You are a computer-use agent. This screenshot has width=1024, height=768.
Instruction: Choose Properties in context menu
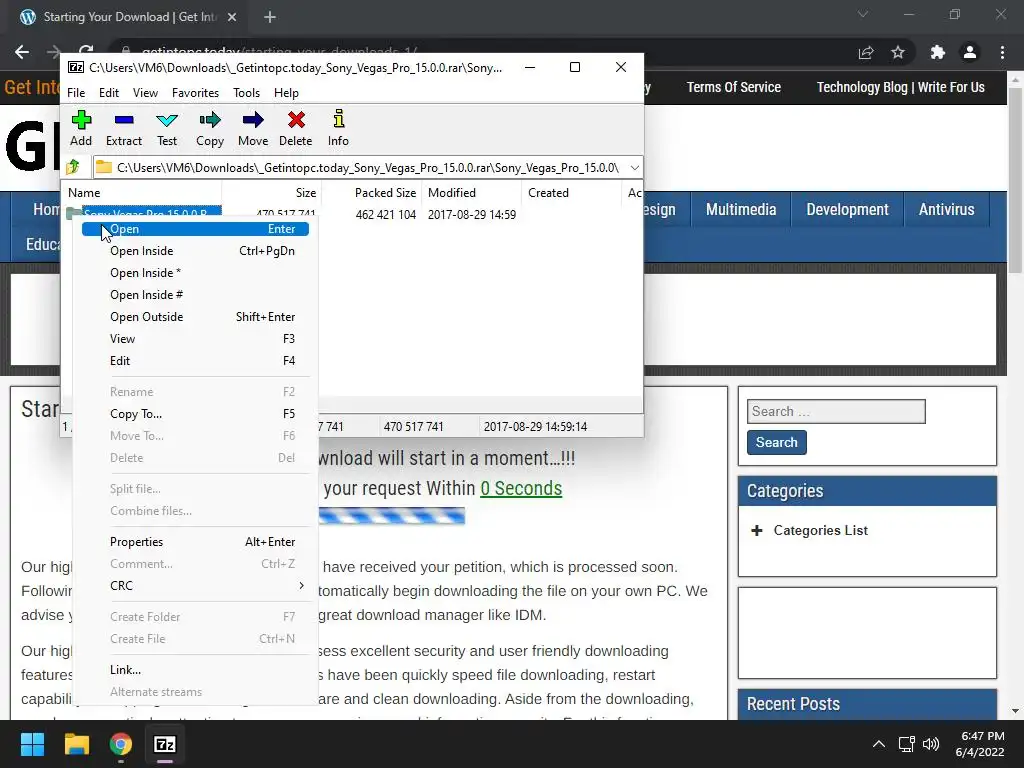click(195, 541)
